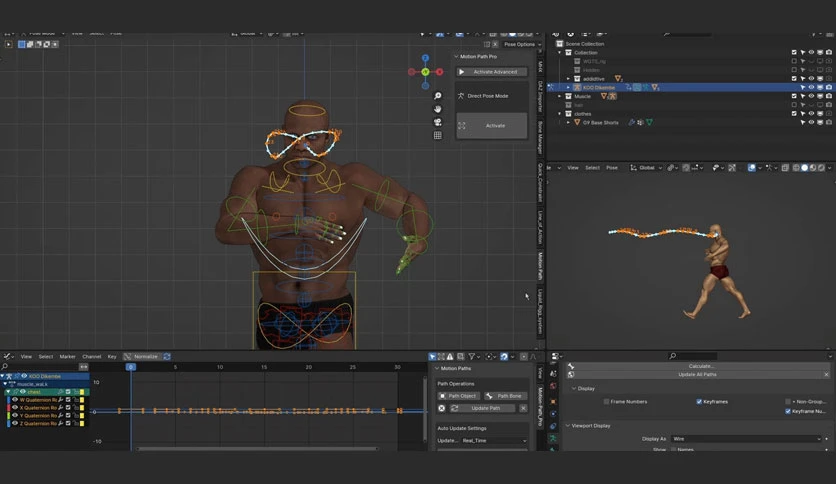Click the zoom magnifier viewport gizmo
This screenshot has width=836, height=484.
click(438, 96)
